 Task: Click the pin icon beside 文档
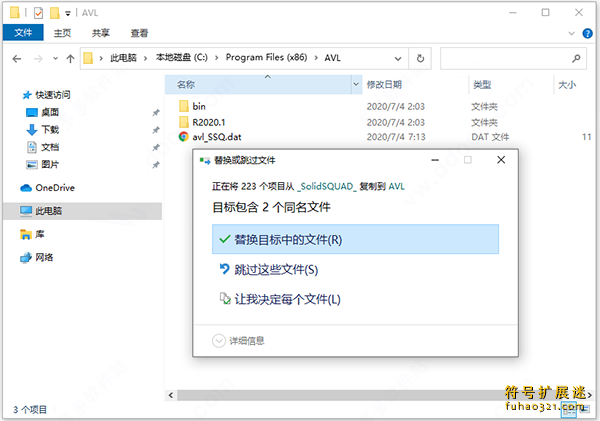tap(156, 147)
